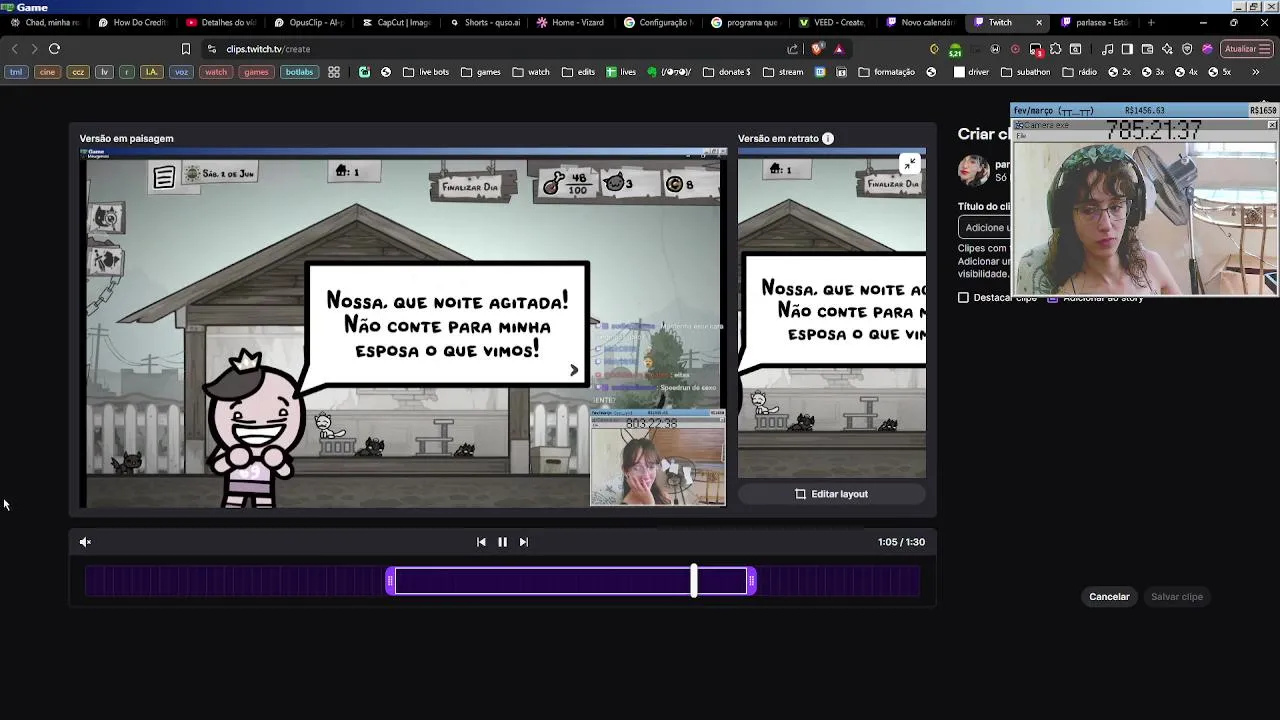Switch to the Shorts - quso.ai tab

tap(485, 22)
